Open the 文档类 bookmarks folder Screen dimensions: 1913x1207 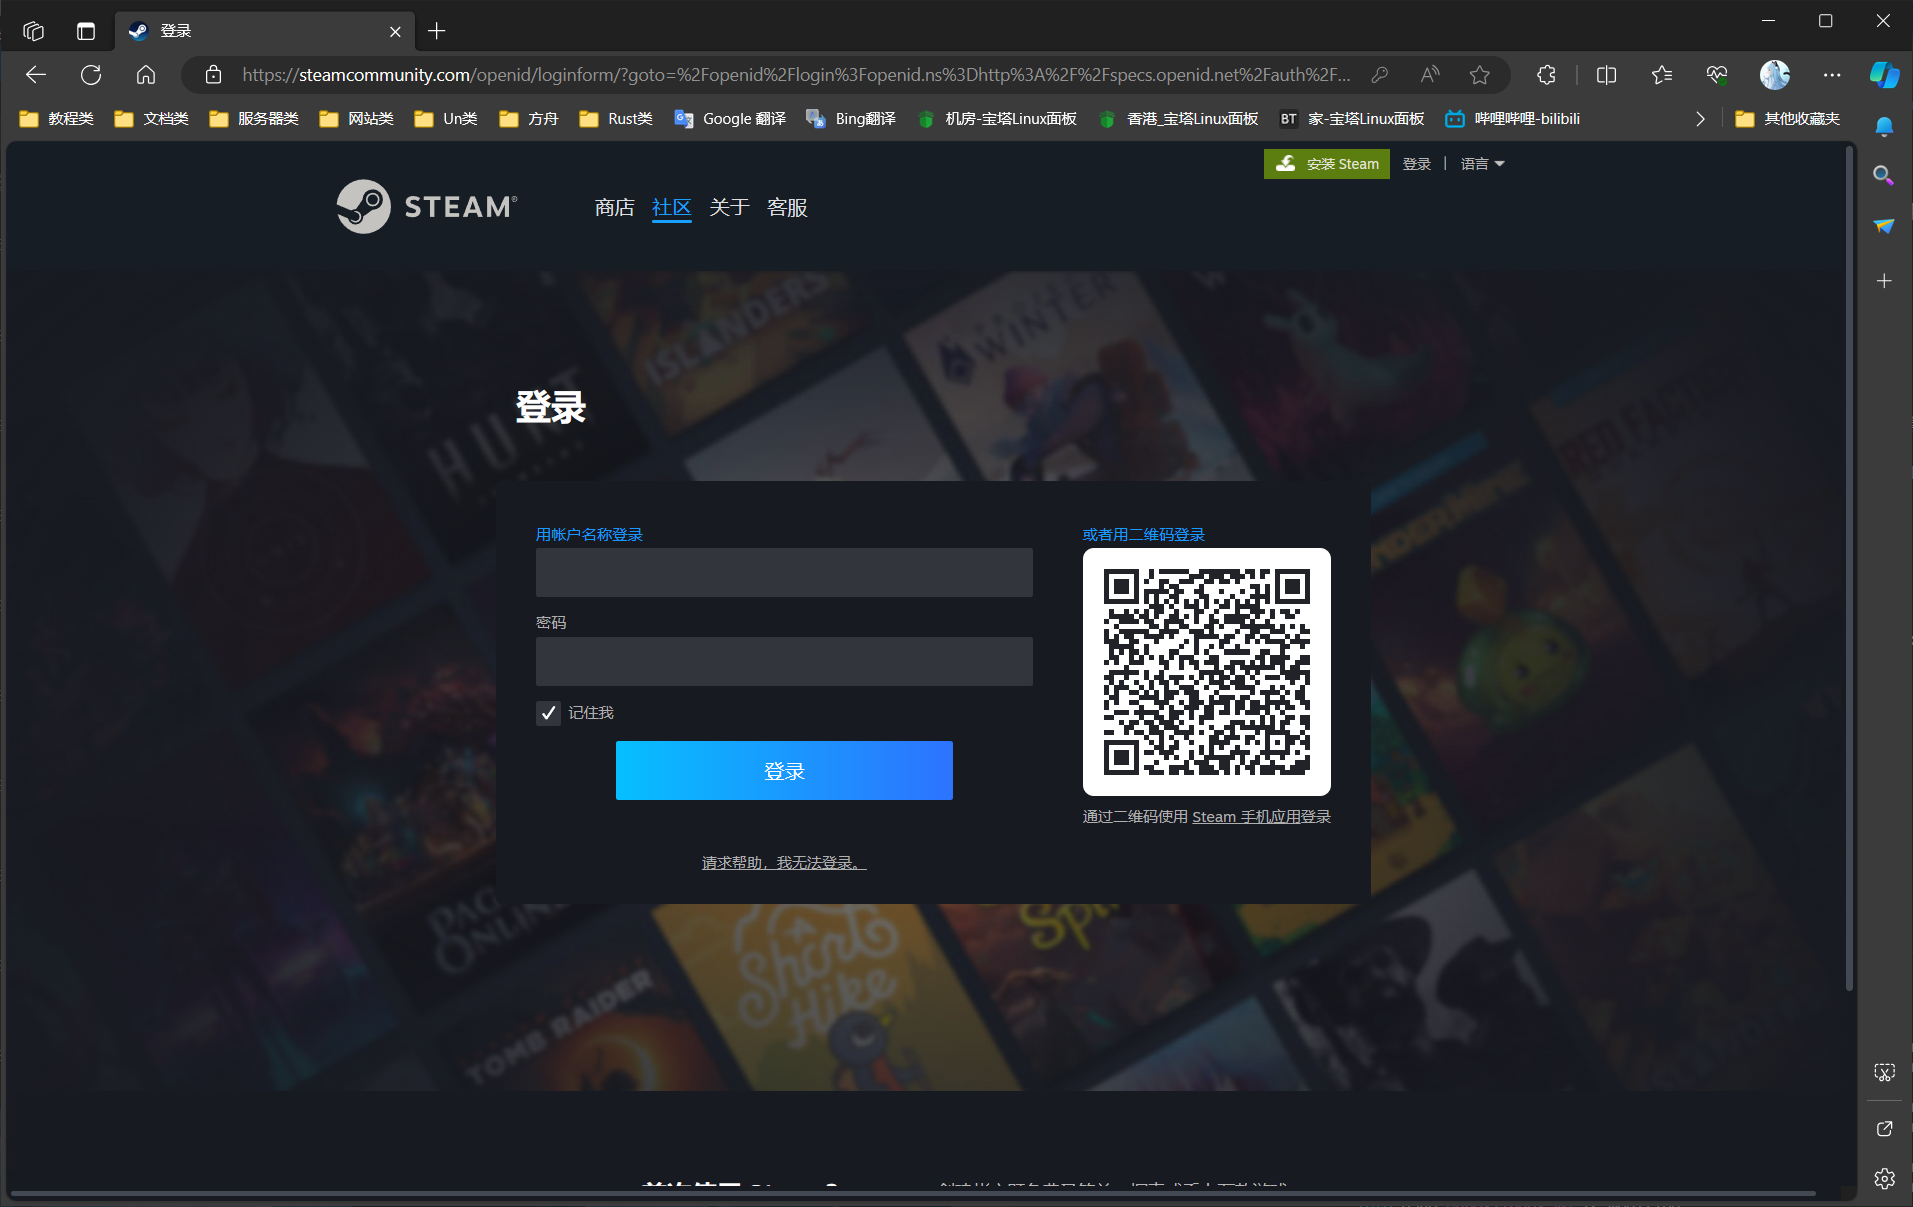pos(152,119)
